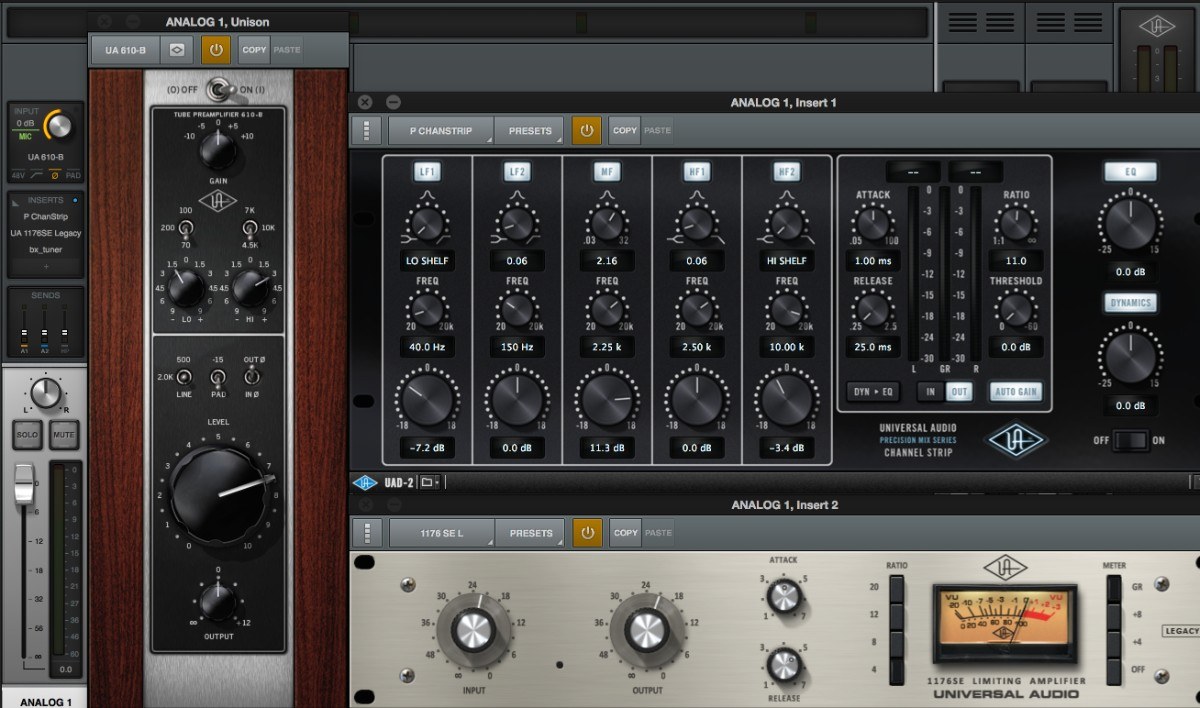Toggle power button in the Unison window
1200x708 pixels.
pos(216,49)
